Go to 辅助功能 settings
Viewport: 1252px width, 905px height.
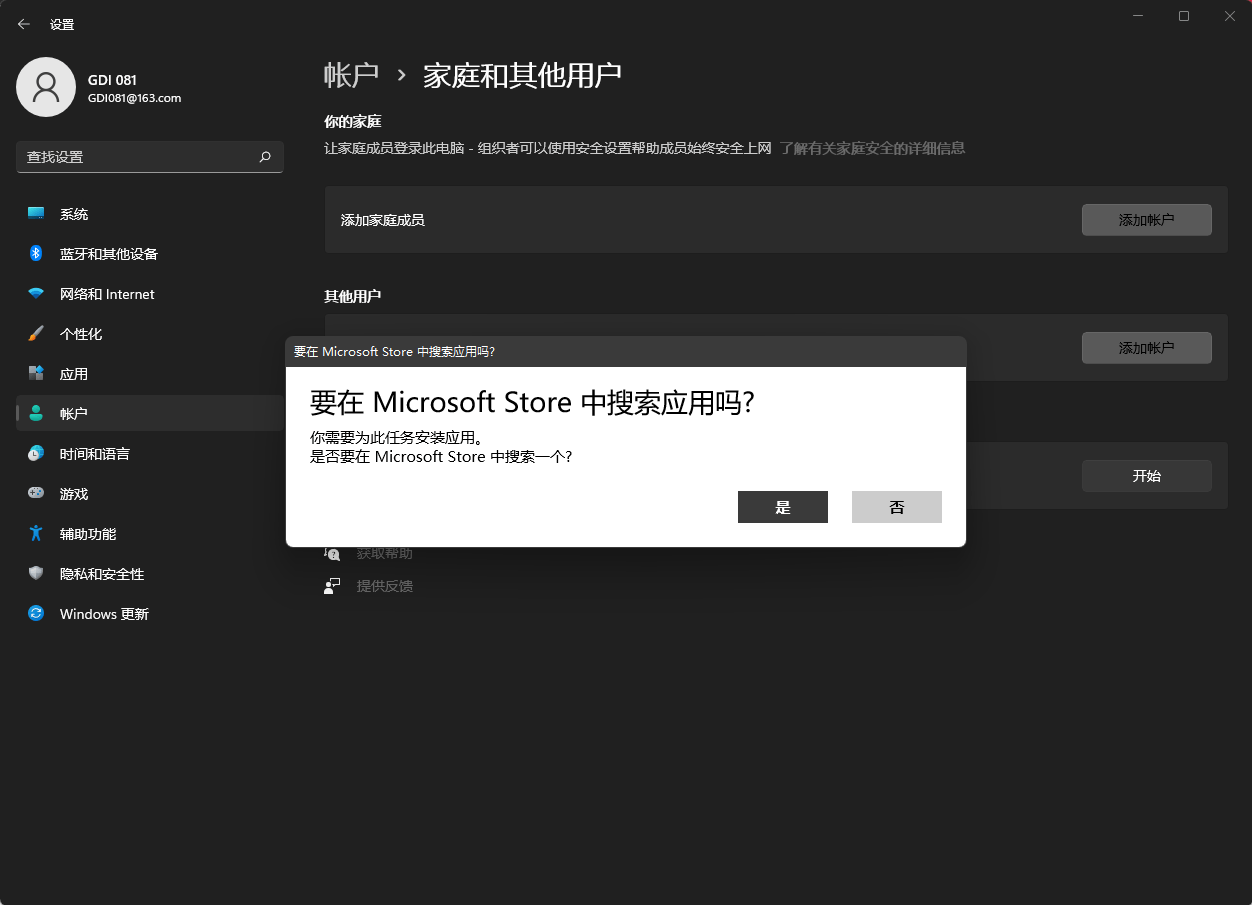point(150,534)
